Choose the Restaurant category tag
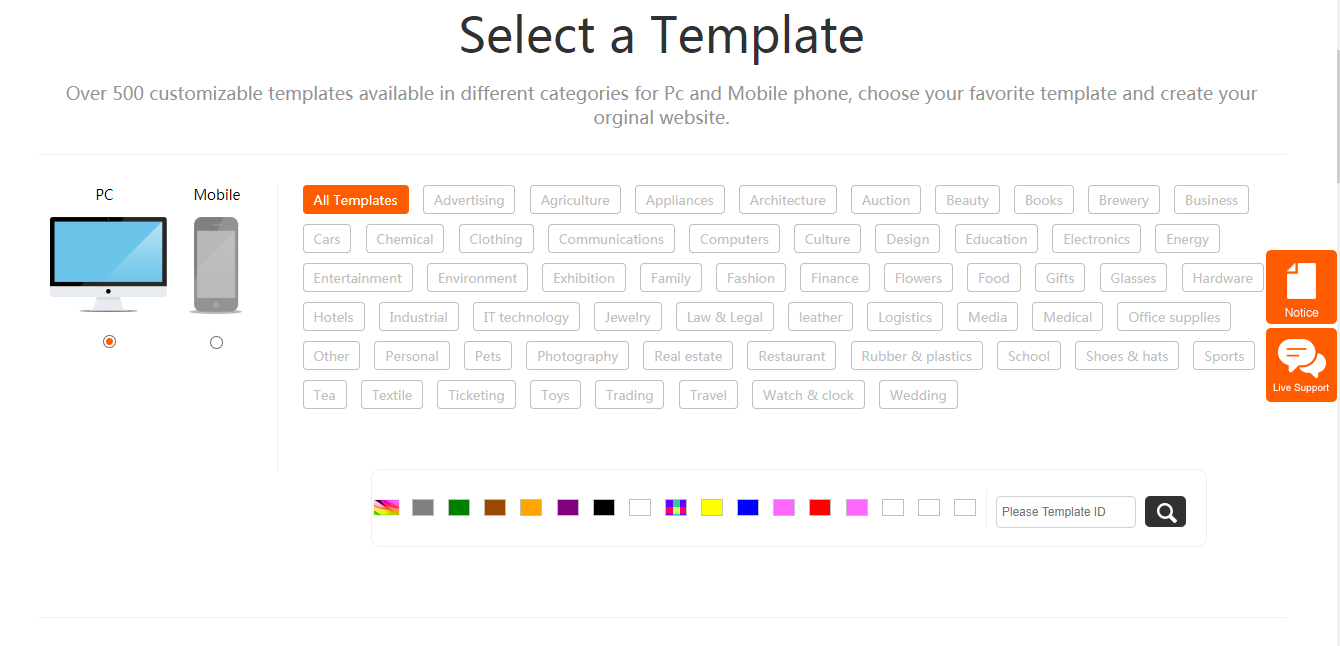The image size is (1340, 646). (792, 356)
